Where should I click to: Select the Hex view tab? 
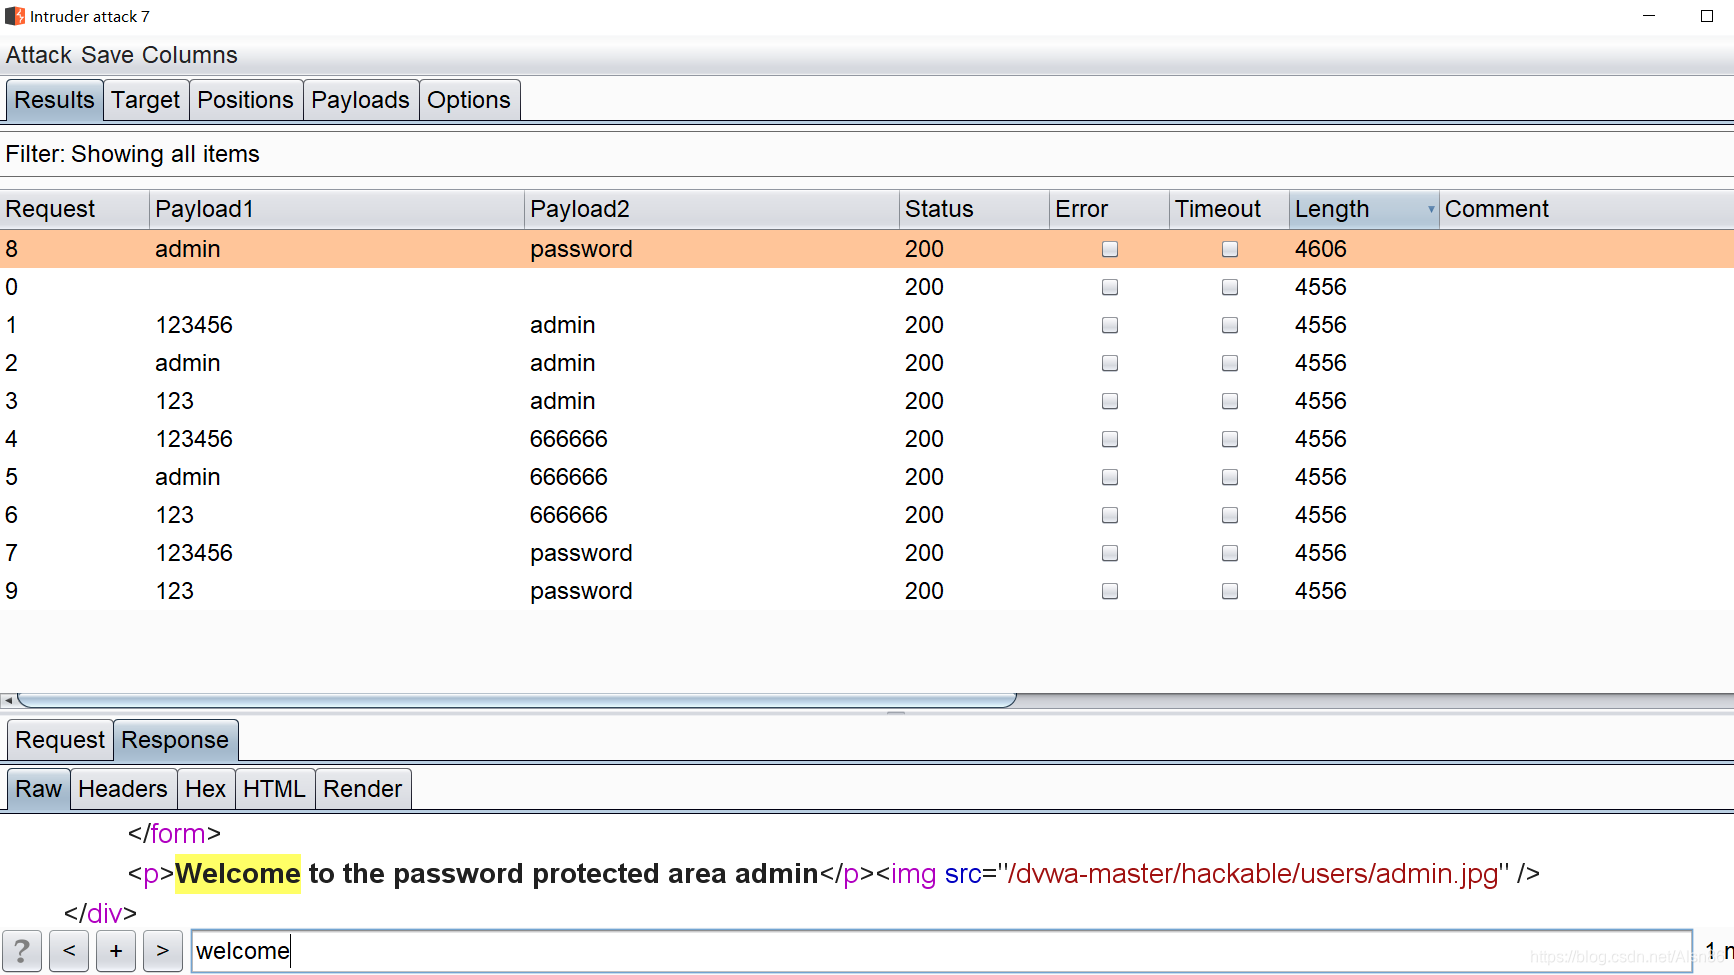(x=205, y=789)
